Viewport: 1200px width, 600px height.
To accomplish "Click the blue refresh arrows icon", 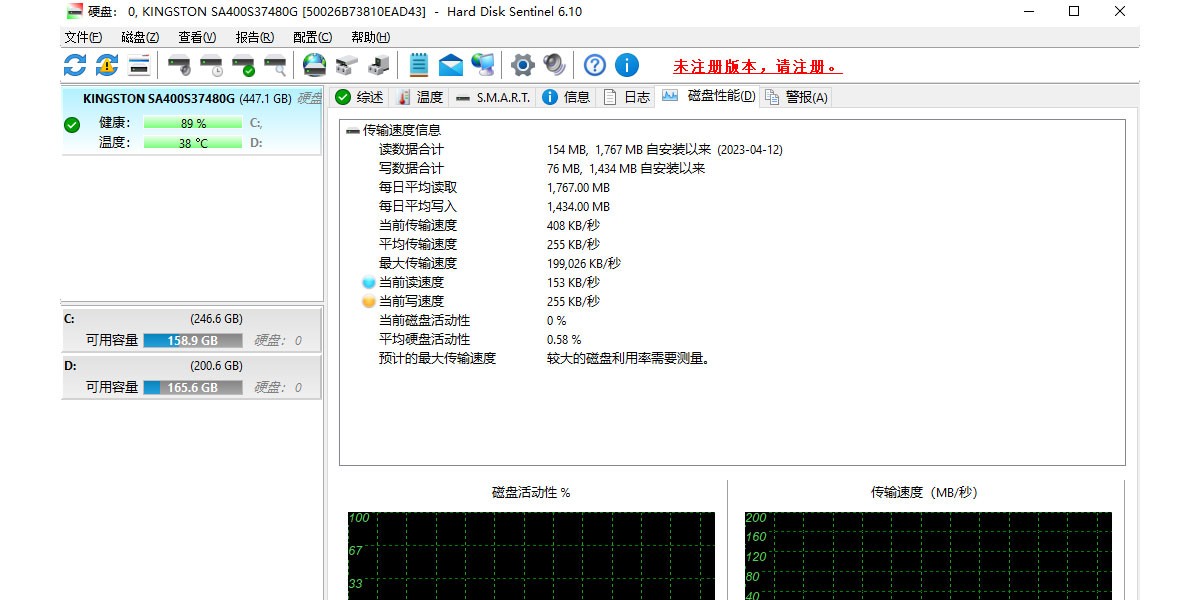I will click(x=75, y=66).
